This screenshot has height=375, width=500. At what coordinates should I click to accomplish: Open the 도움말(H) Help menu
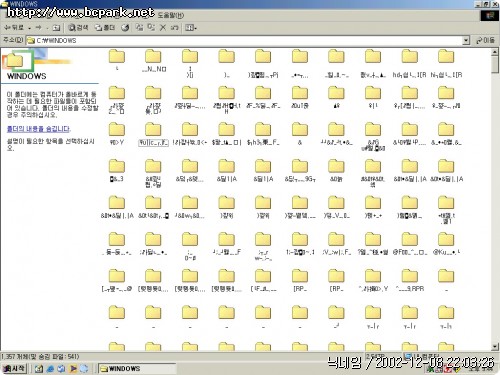pos(171,15)
